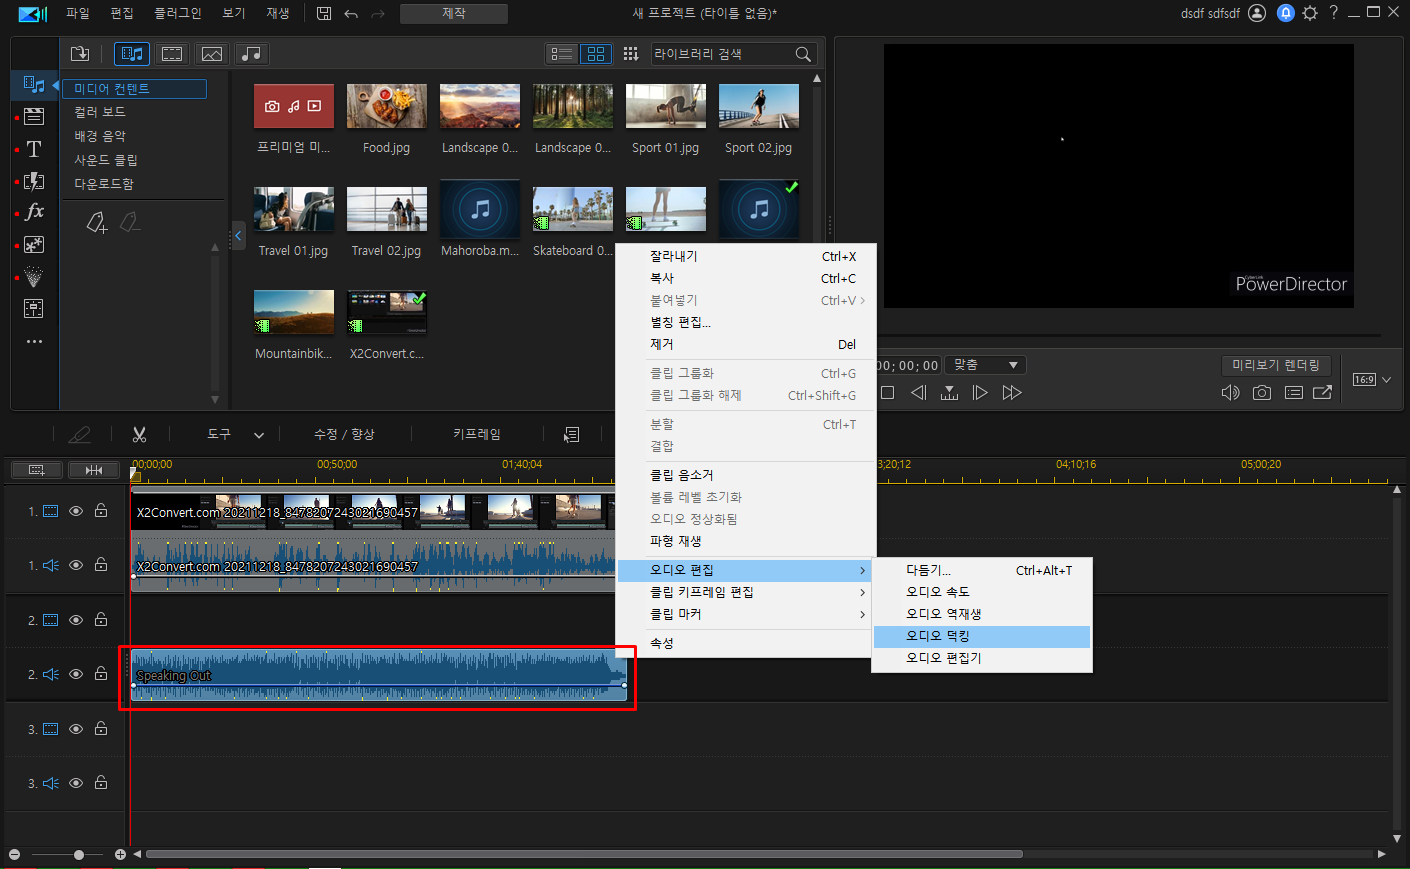Screen dimensions: 1410x869
Task: Open the fx Effects room
Action: [x=34, y=212]
